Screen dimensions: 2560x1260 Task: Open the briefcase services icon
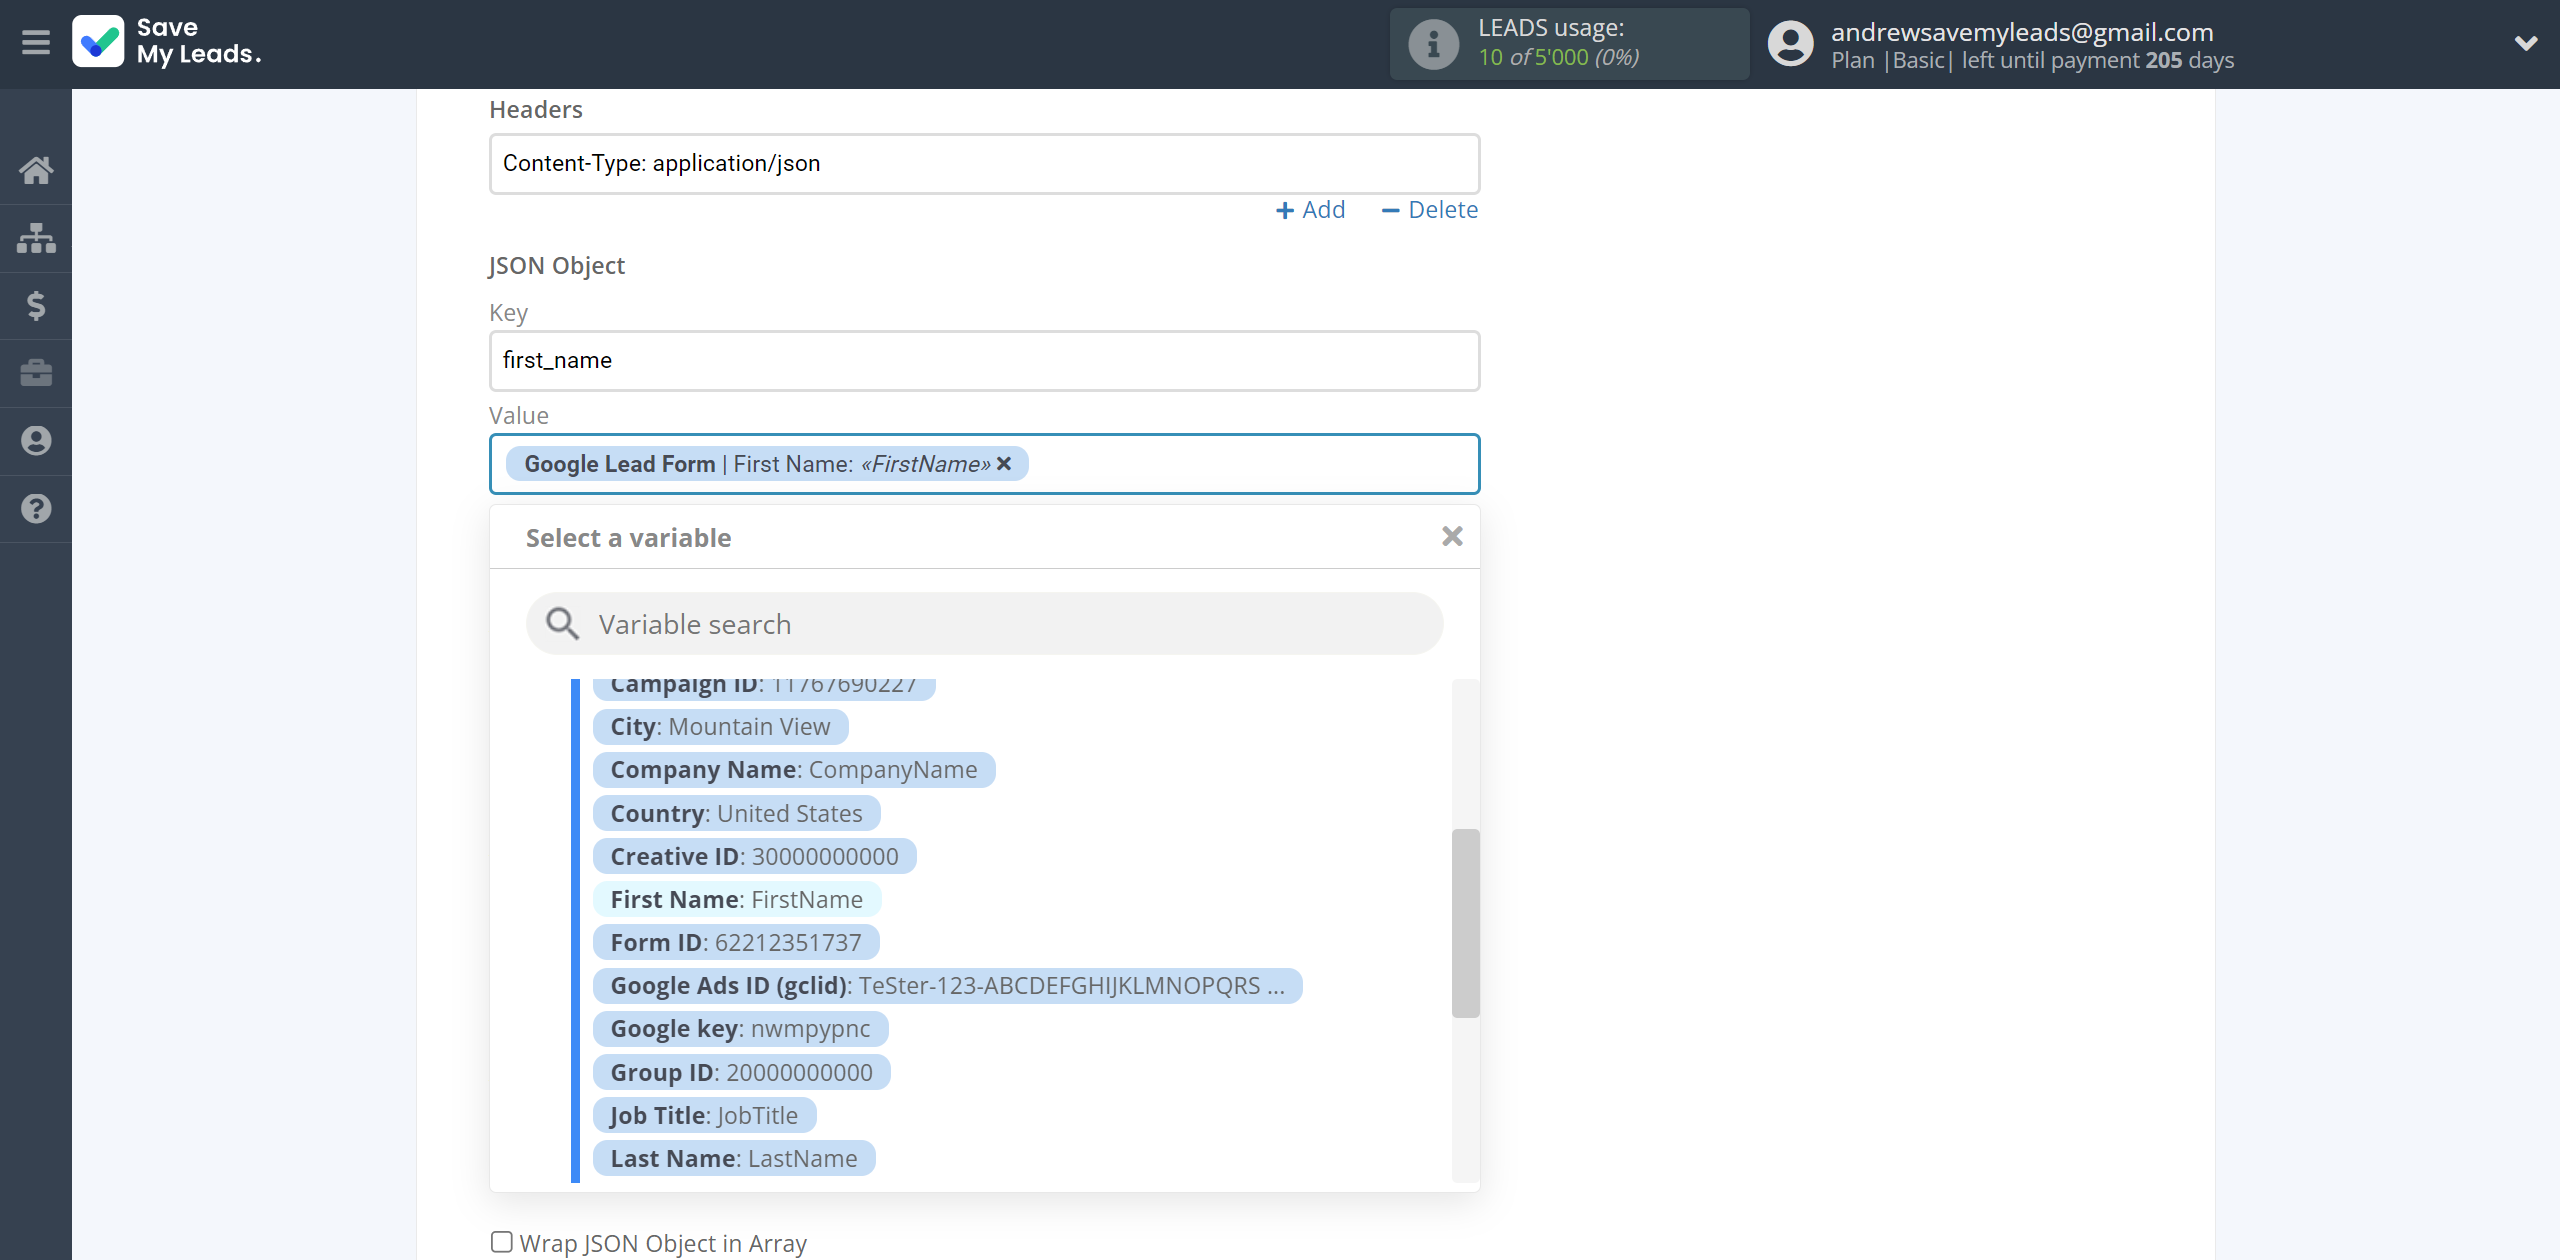pos(36,373)
